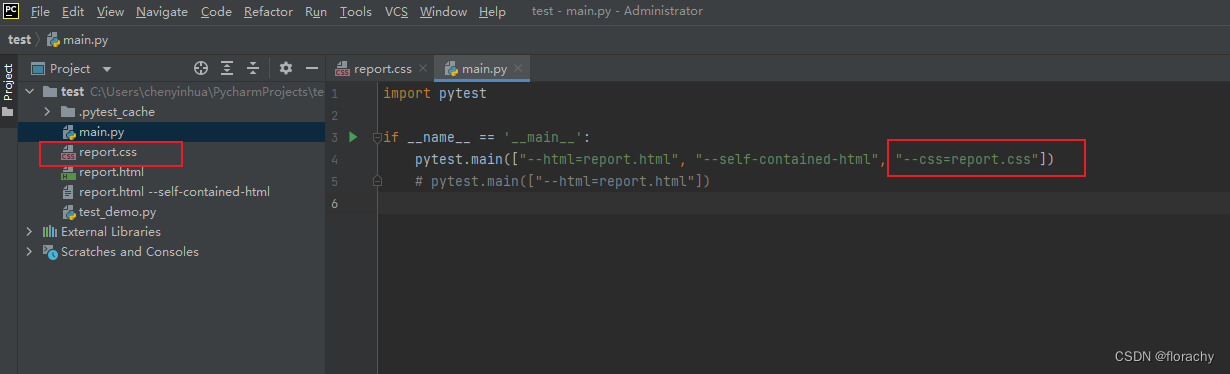Open the Window menu

pos(443,11)
